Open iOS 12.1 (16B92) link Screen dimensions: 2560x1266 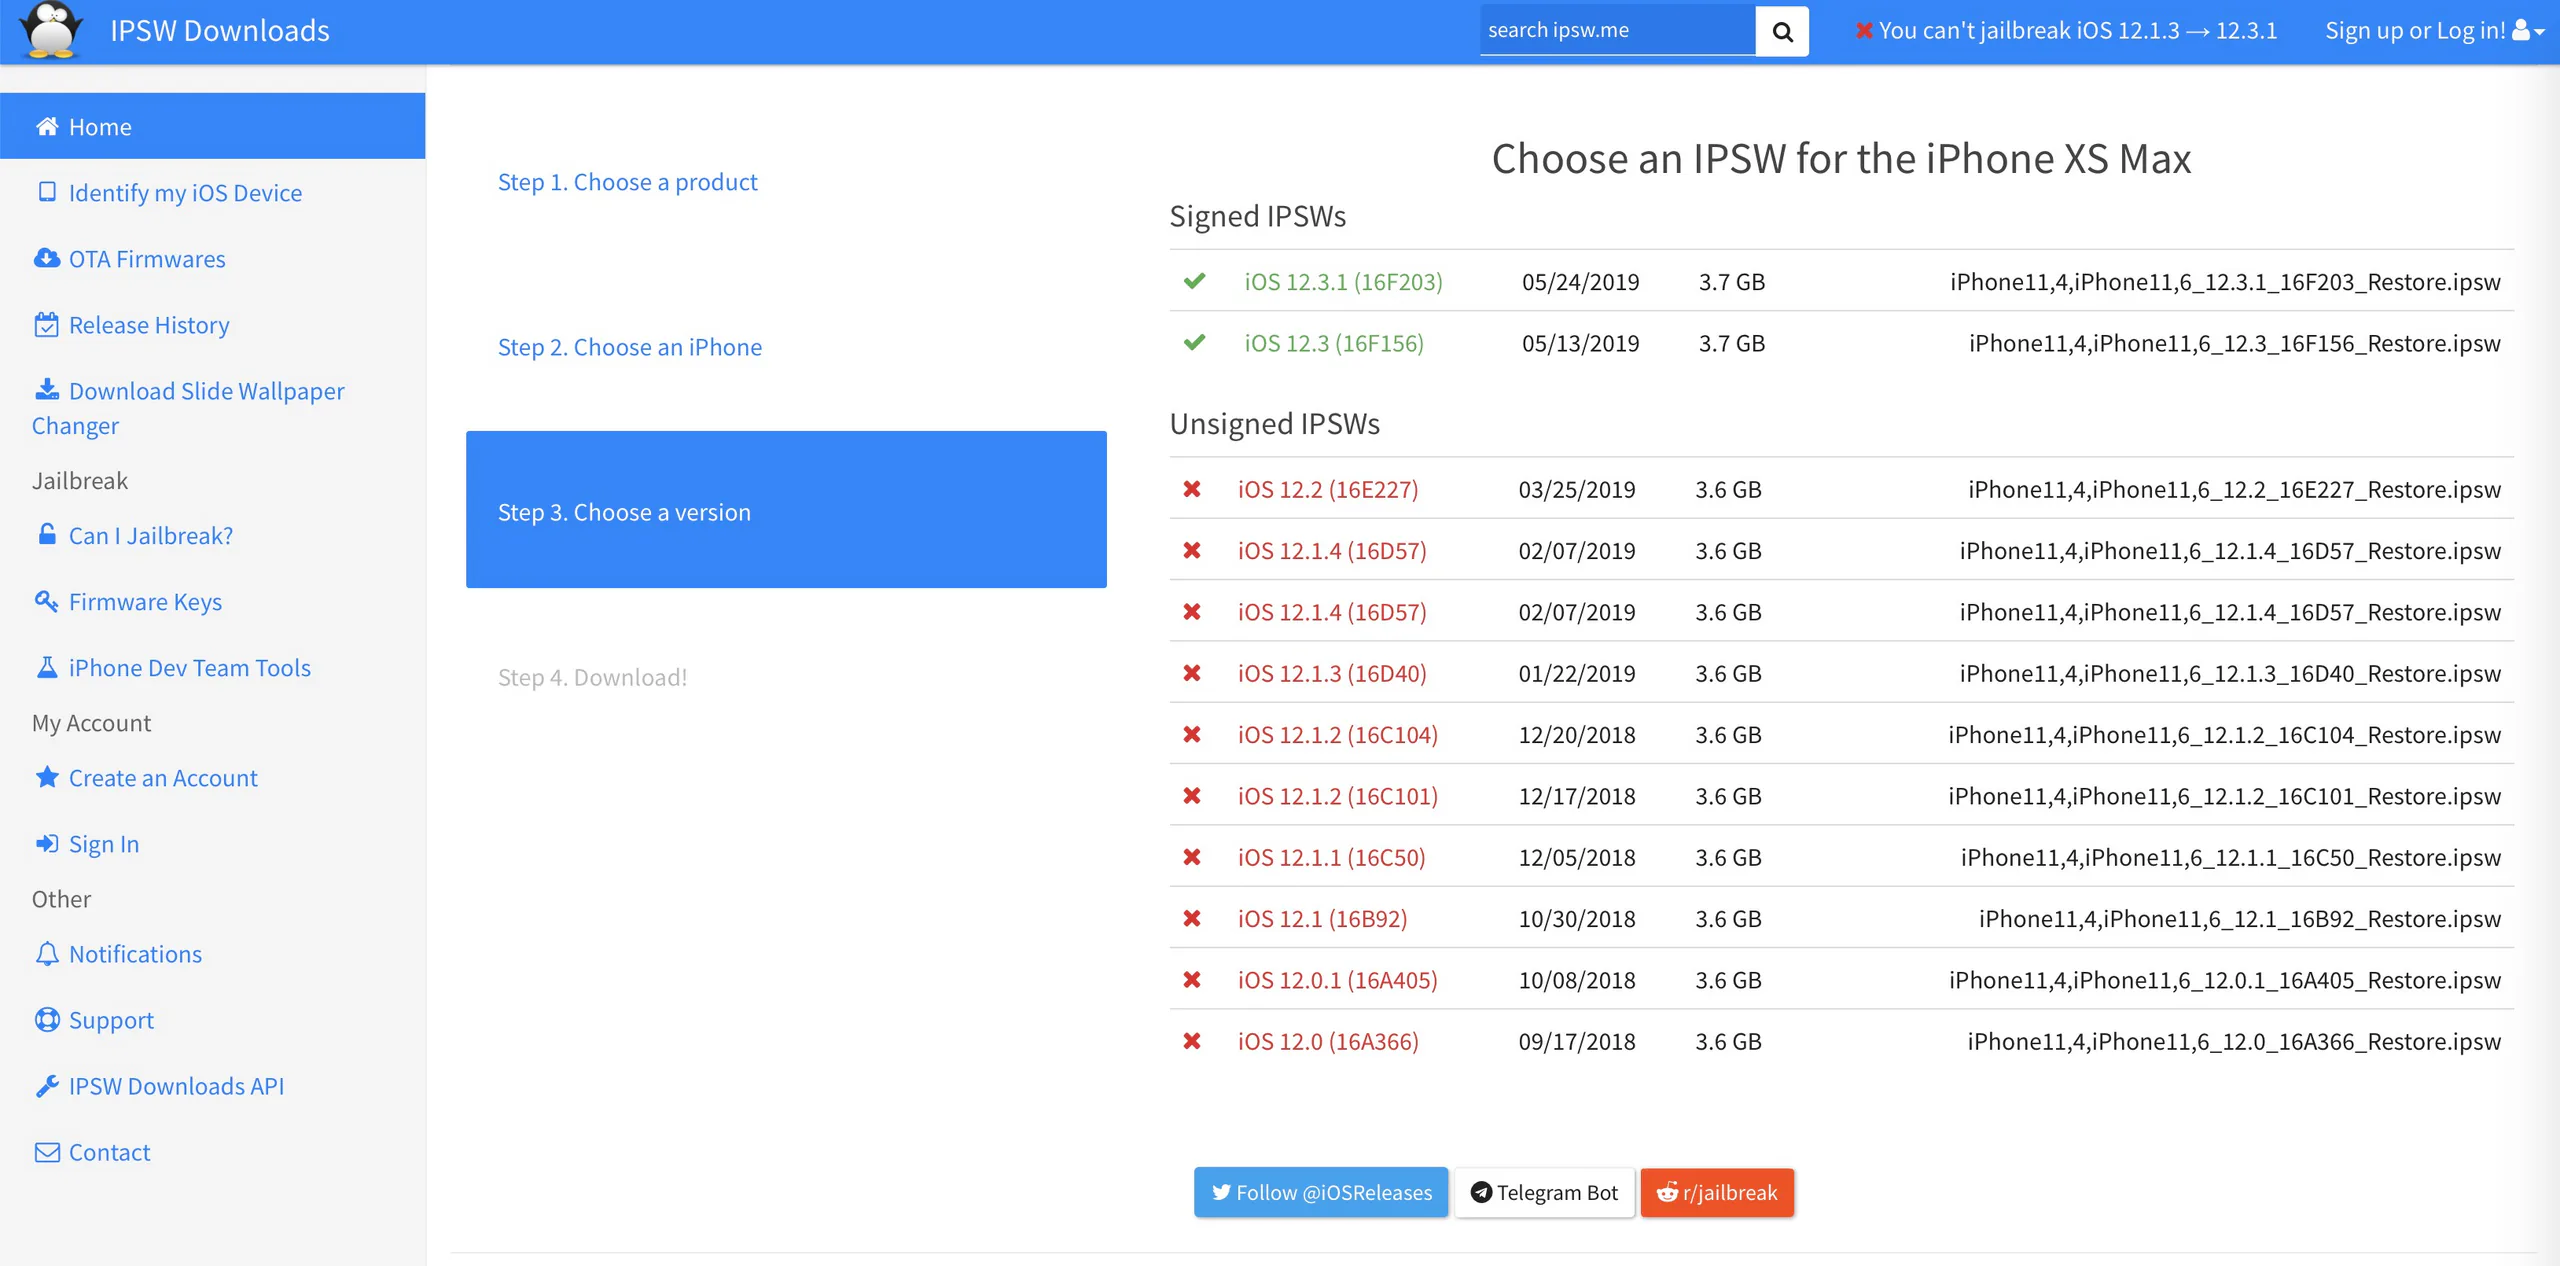click(x=1322, y=918)
